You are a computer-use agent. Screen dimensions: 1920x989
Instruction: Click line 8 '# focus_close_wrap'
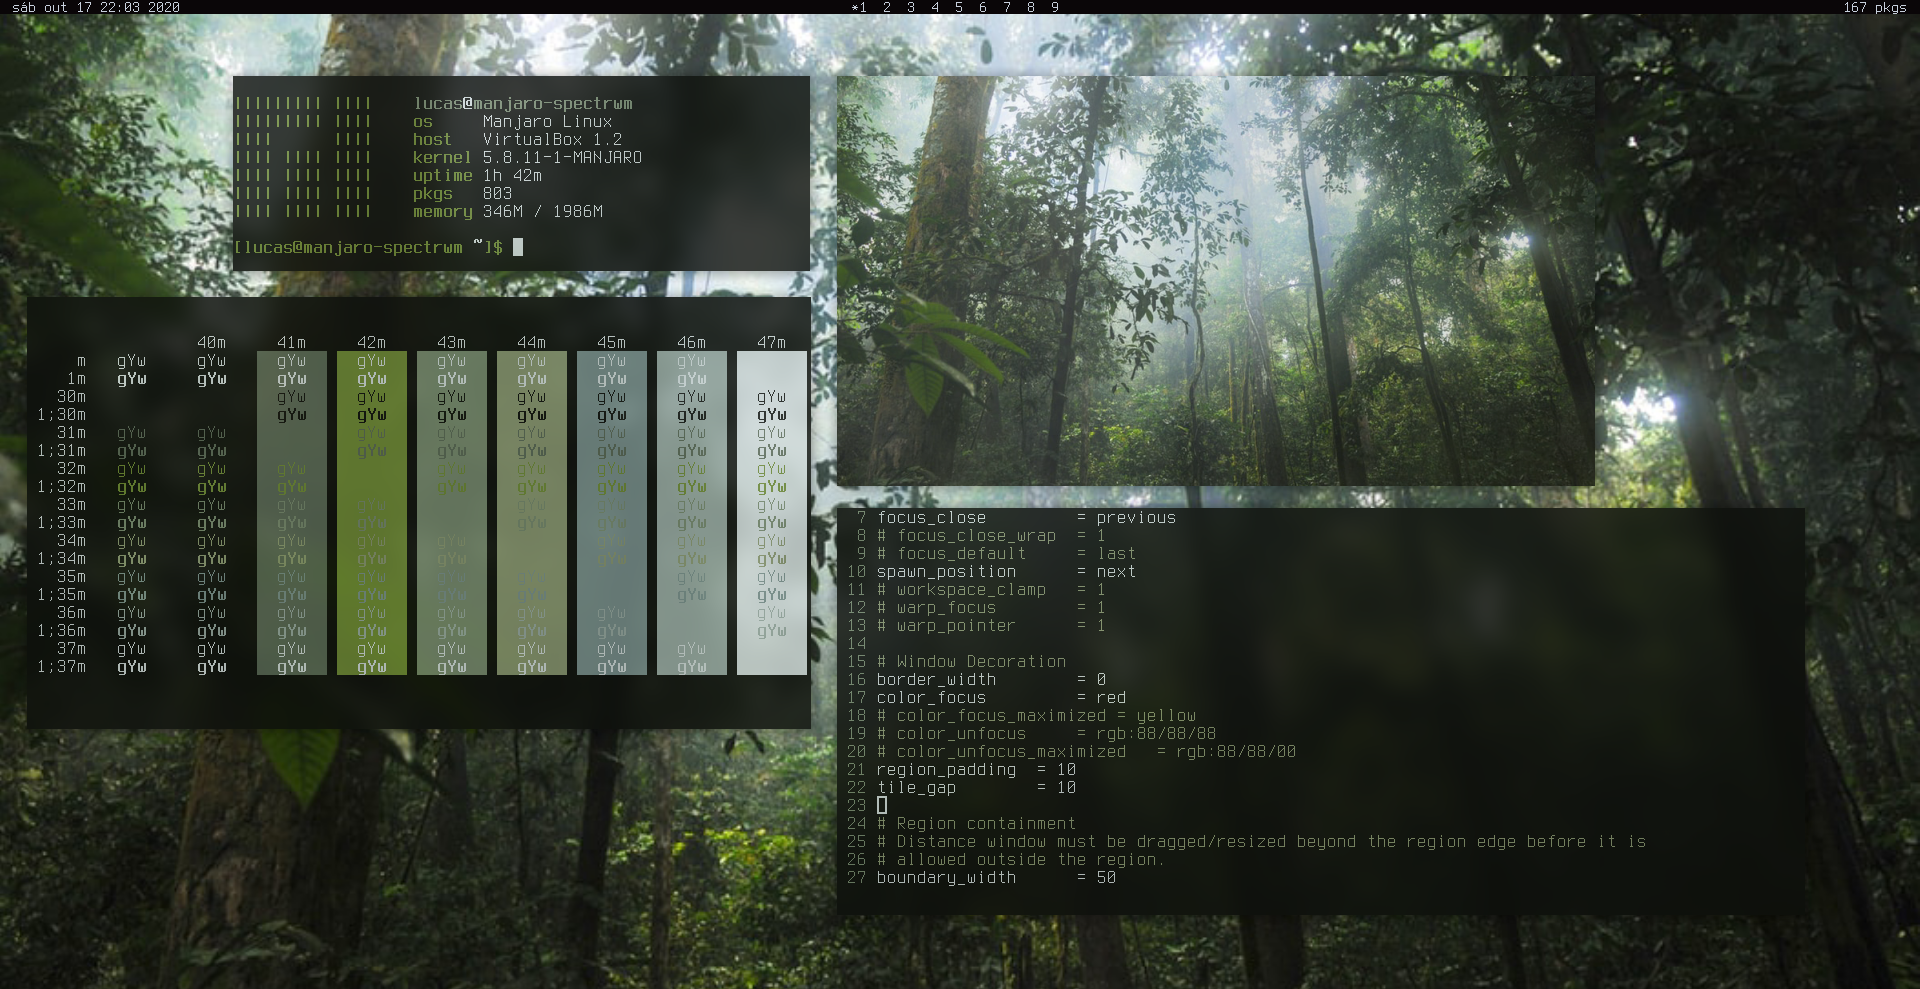[966, 535]
